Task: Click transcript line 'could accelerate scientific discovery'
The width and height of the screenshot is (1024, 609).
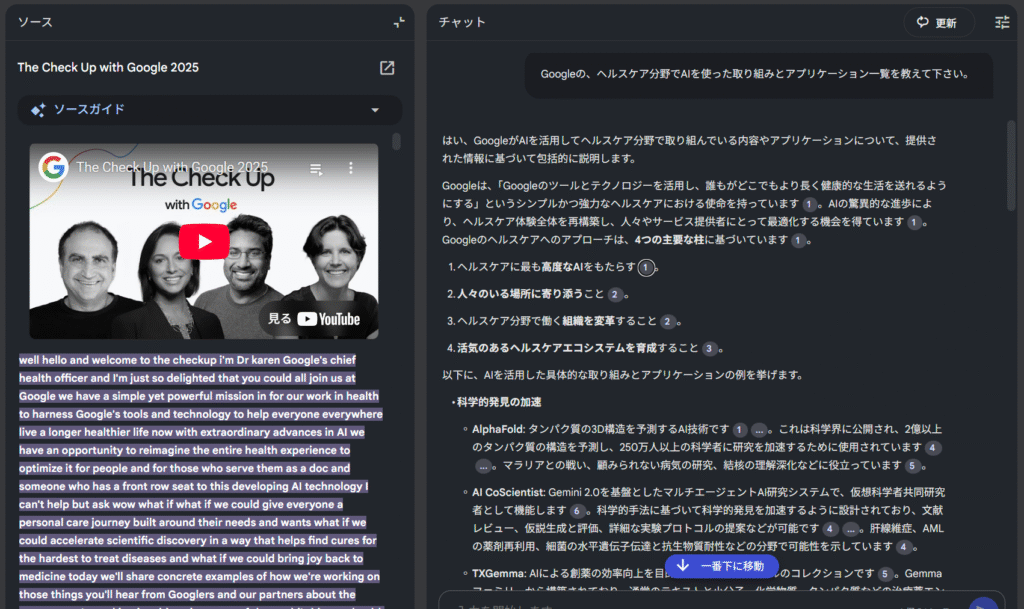Action: point(198,540)
